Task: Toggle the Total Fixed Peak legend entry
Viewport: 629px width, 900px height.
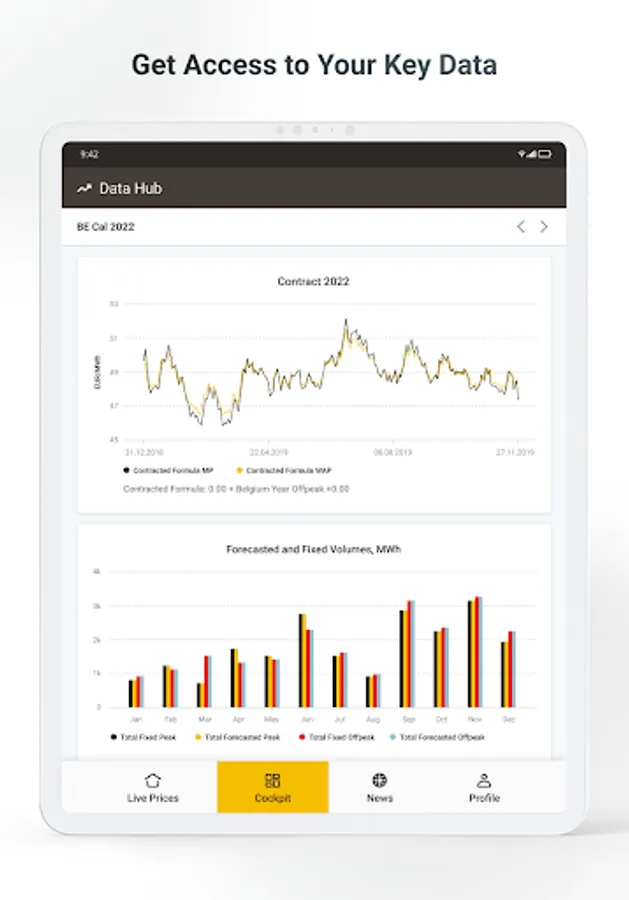Action: pyautogui.click(x=143, y=737)
